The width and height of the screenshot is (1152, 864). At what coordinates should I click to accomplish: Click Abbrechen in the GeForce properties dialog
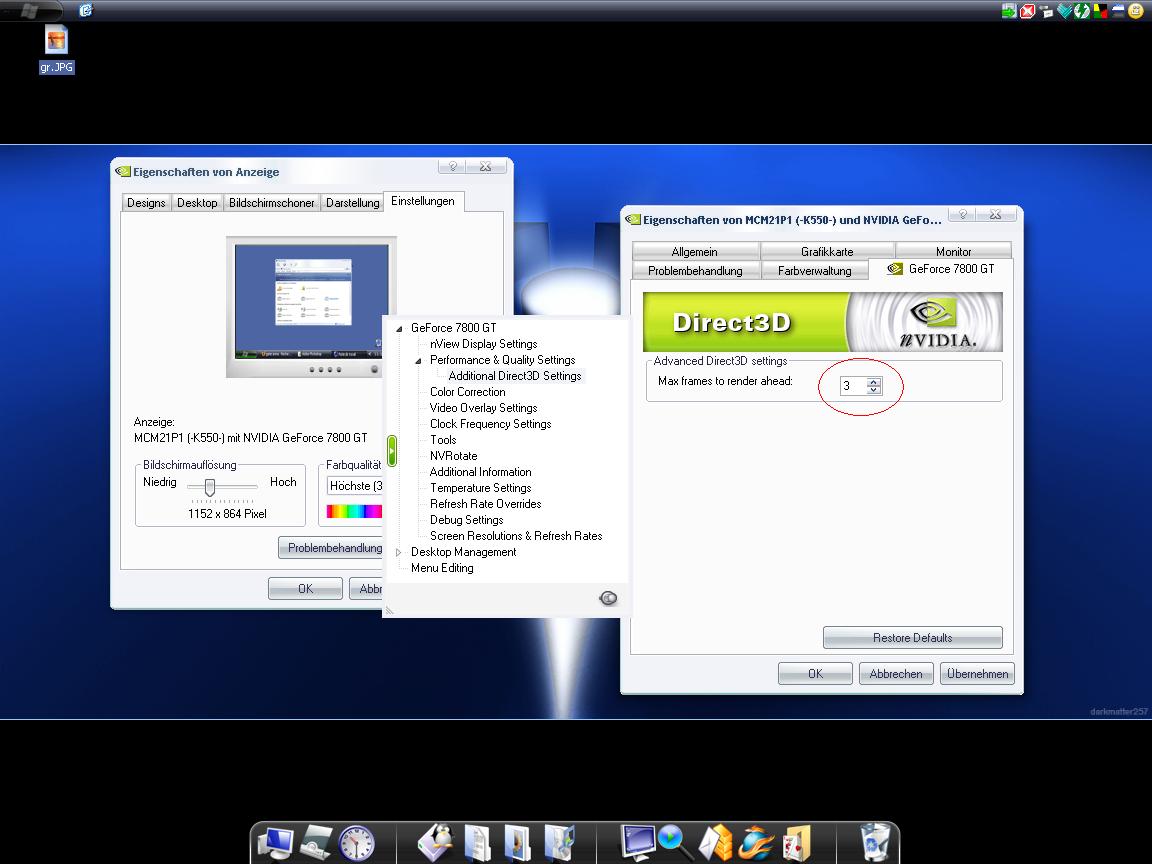tap(896, 674)
